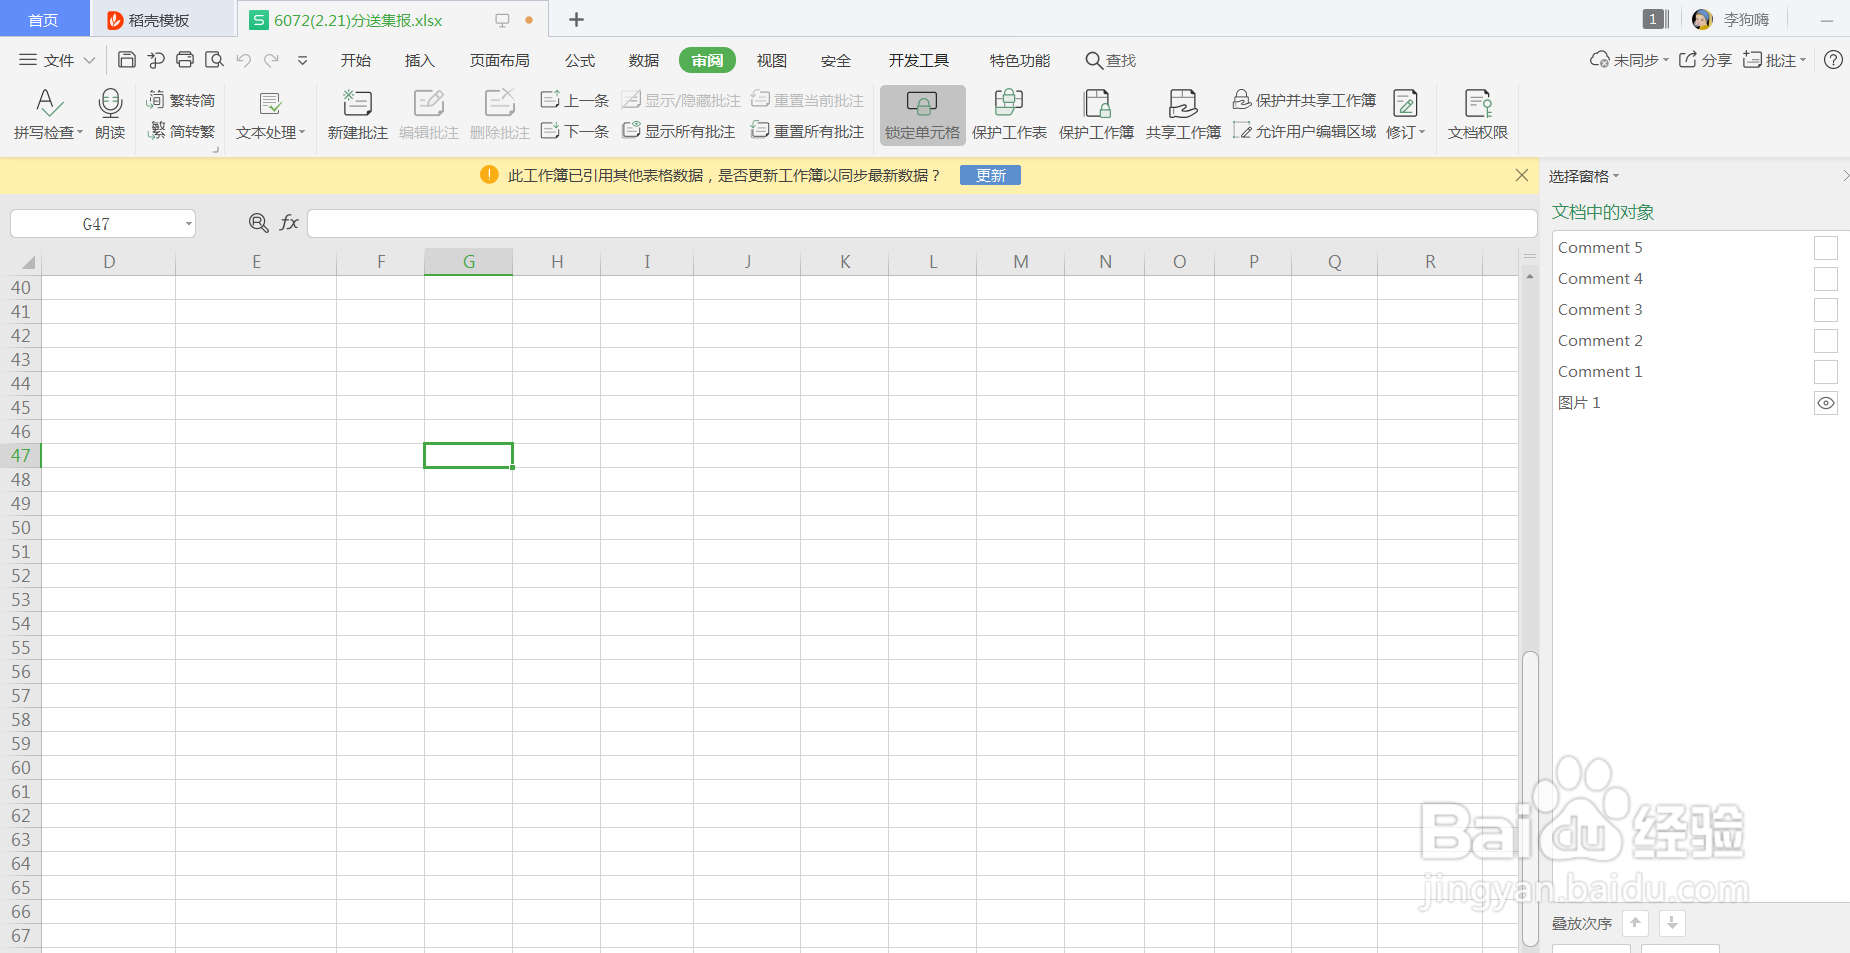
Task: Switch to the 插入 ribbon tab
Action: [419, 60]
